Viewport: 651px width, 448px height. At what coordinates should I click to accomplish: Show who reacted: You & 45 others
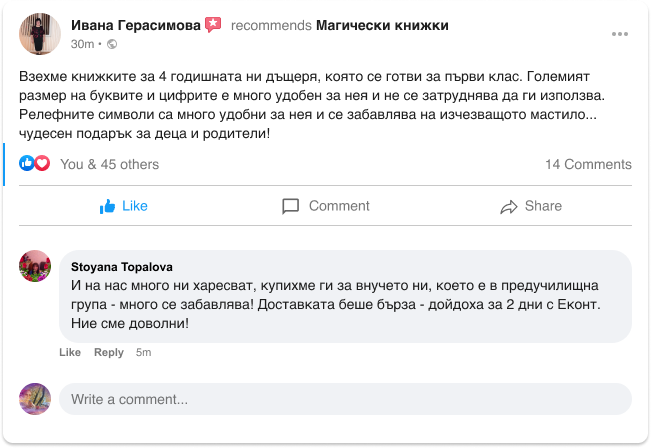[109, 164]
